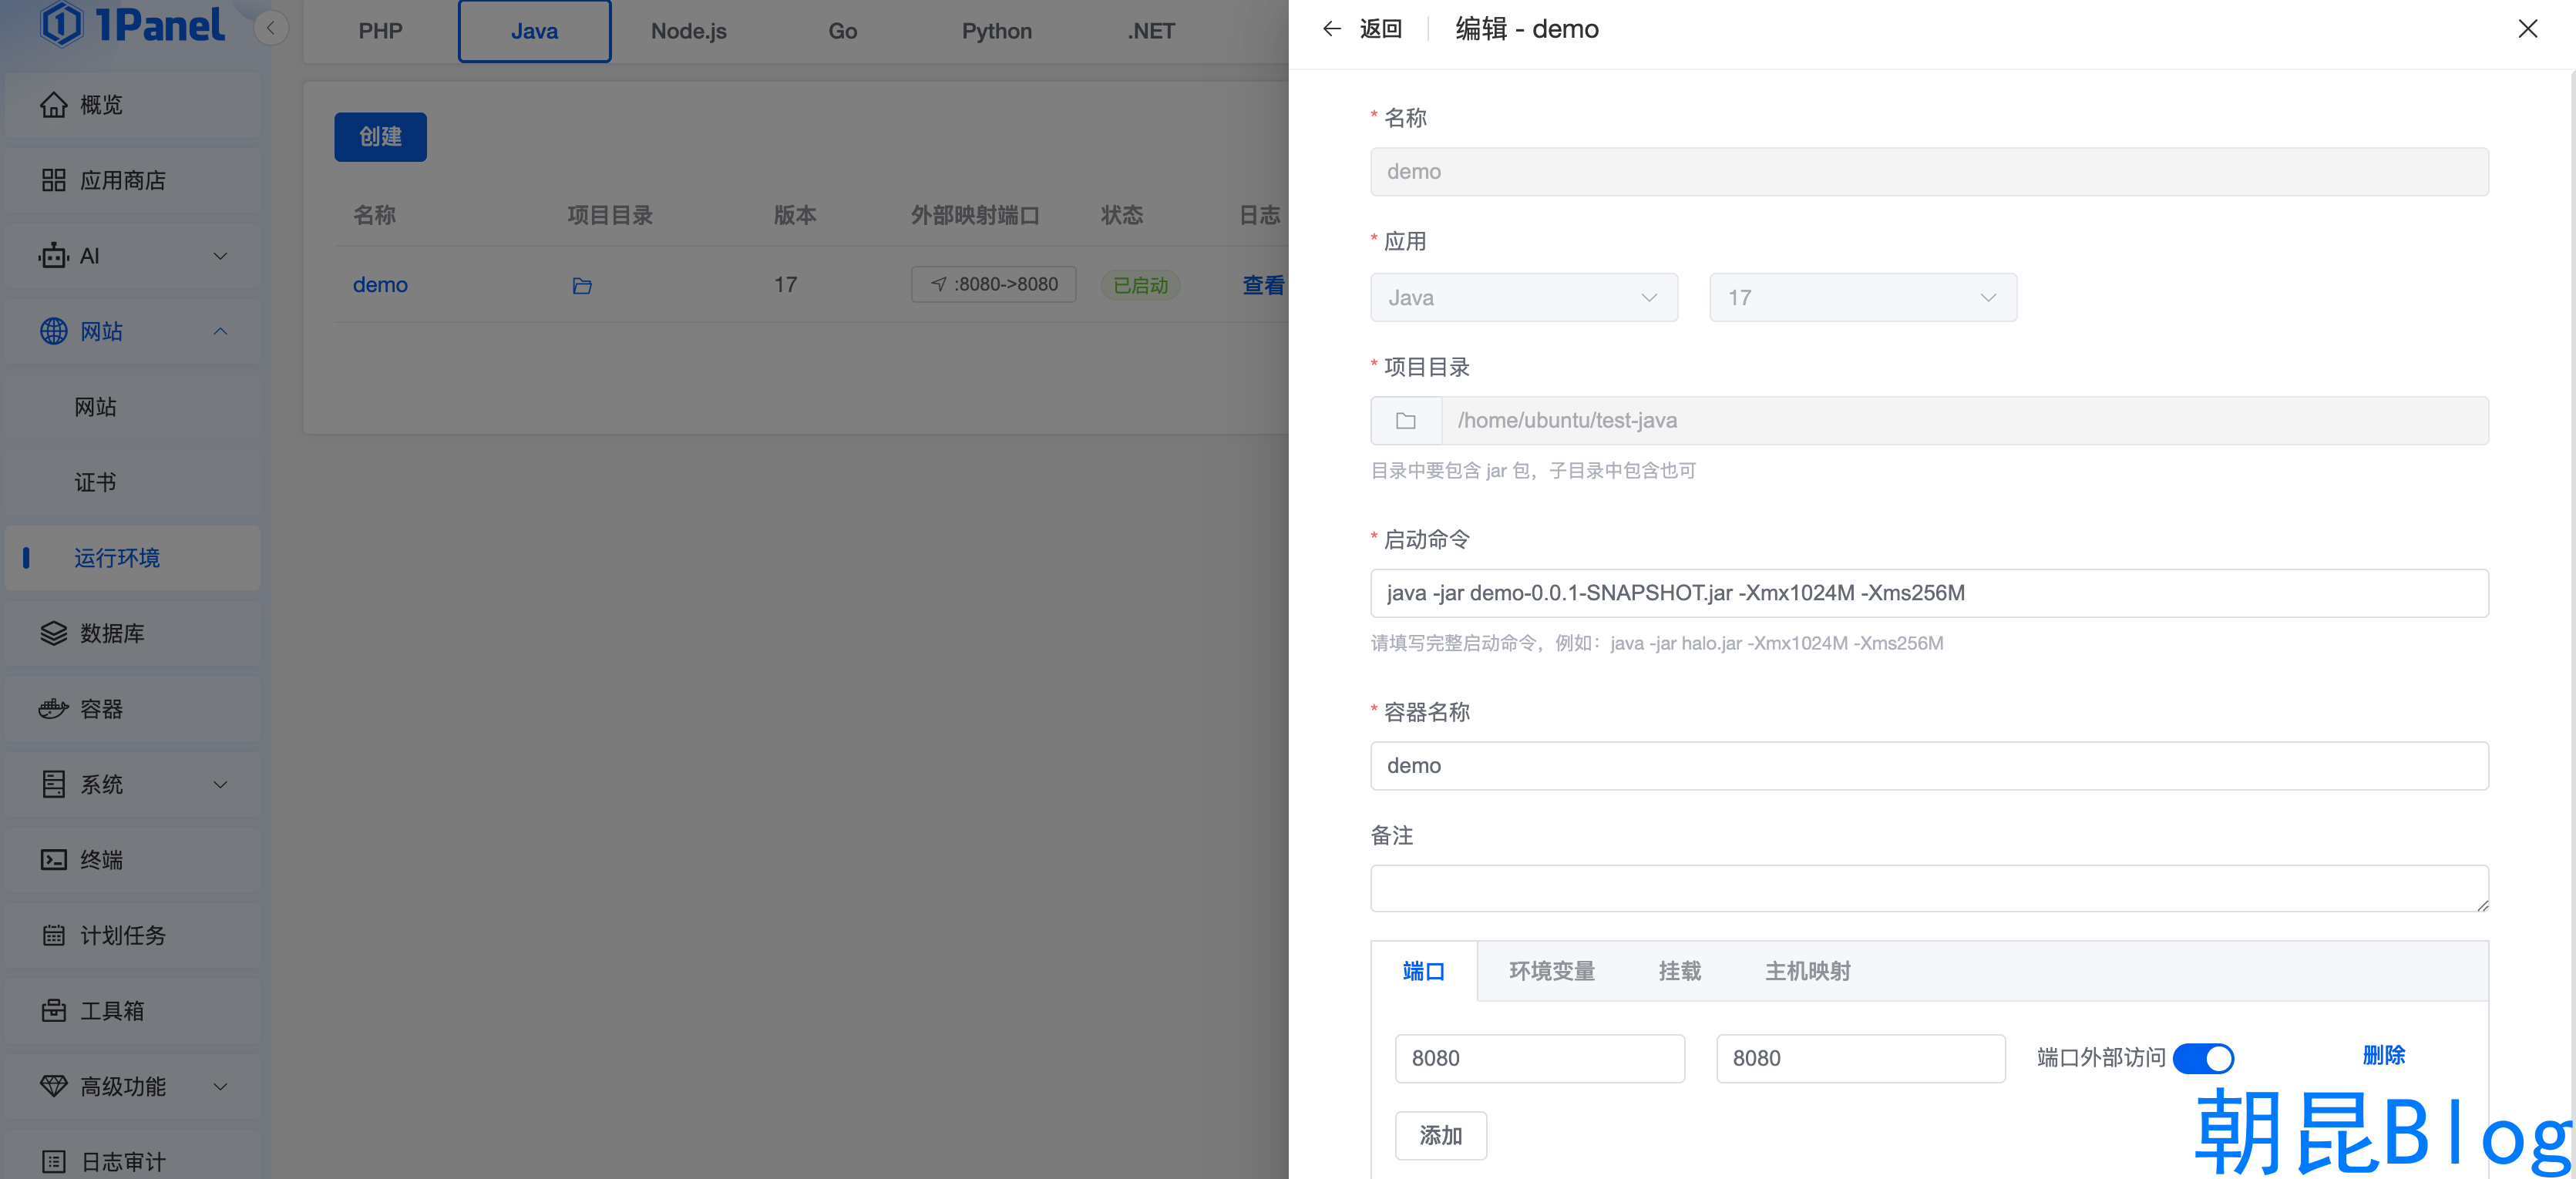Select the 主机映射 tab
2576x1179 pixels.
pyautogui.click(x=1808, y=971)
